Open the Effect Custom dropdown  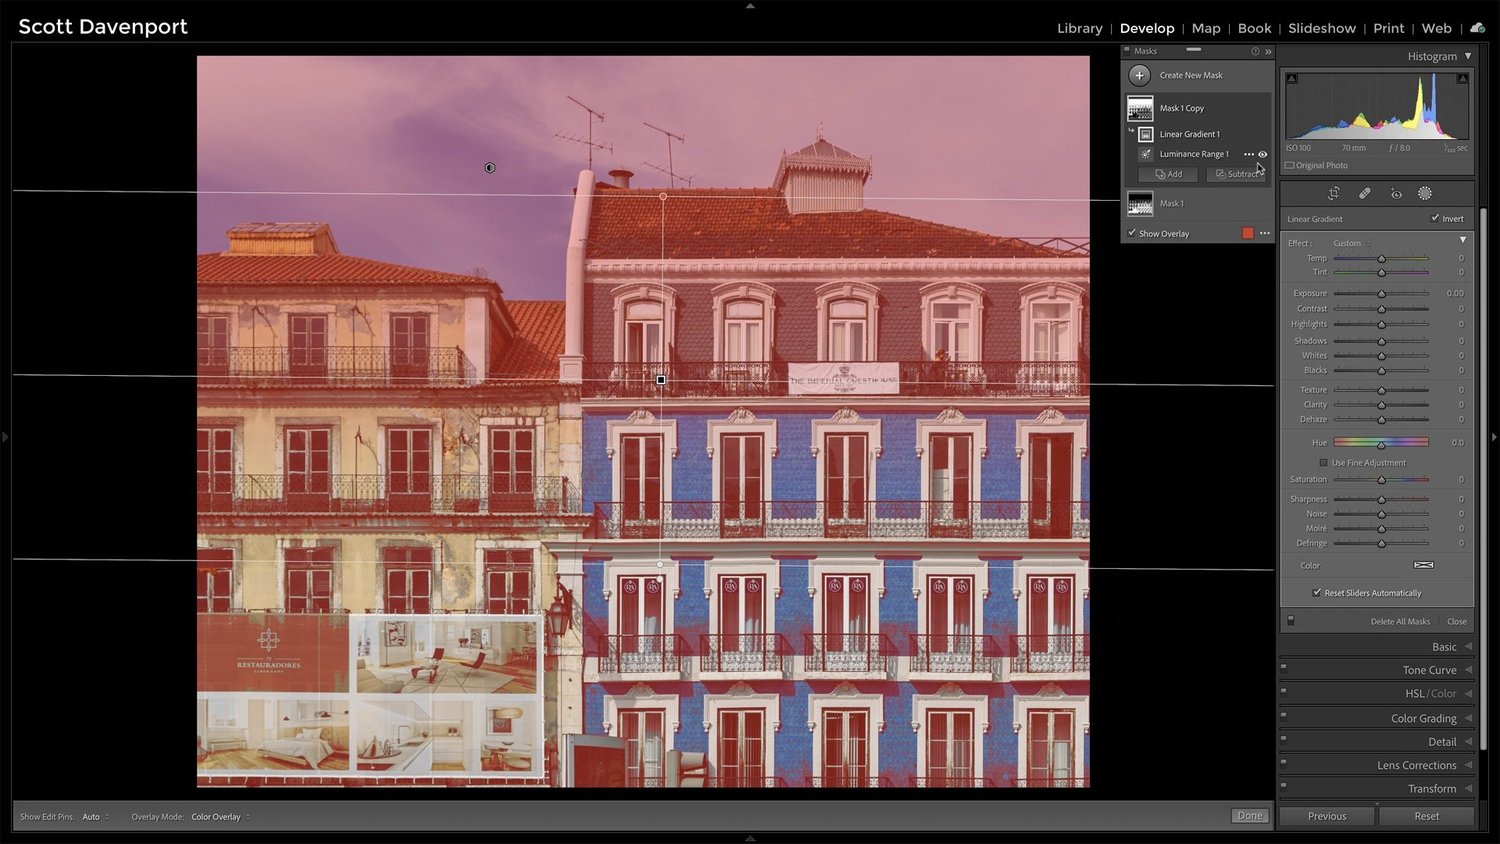tap(1348, 242)
